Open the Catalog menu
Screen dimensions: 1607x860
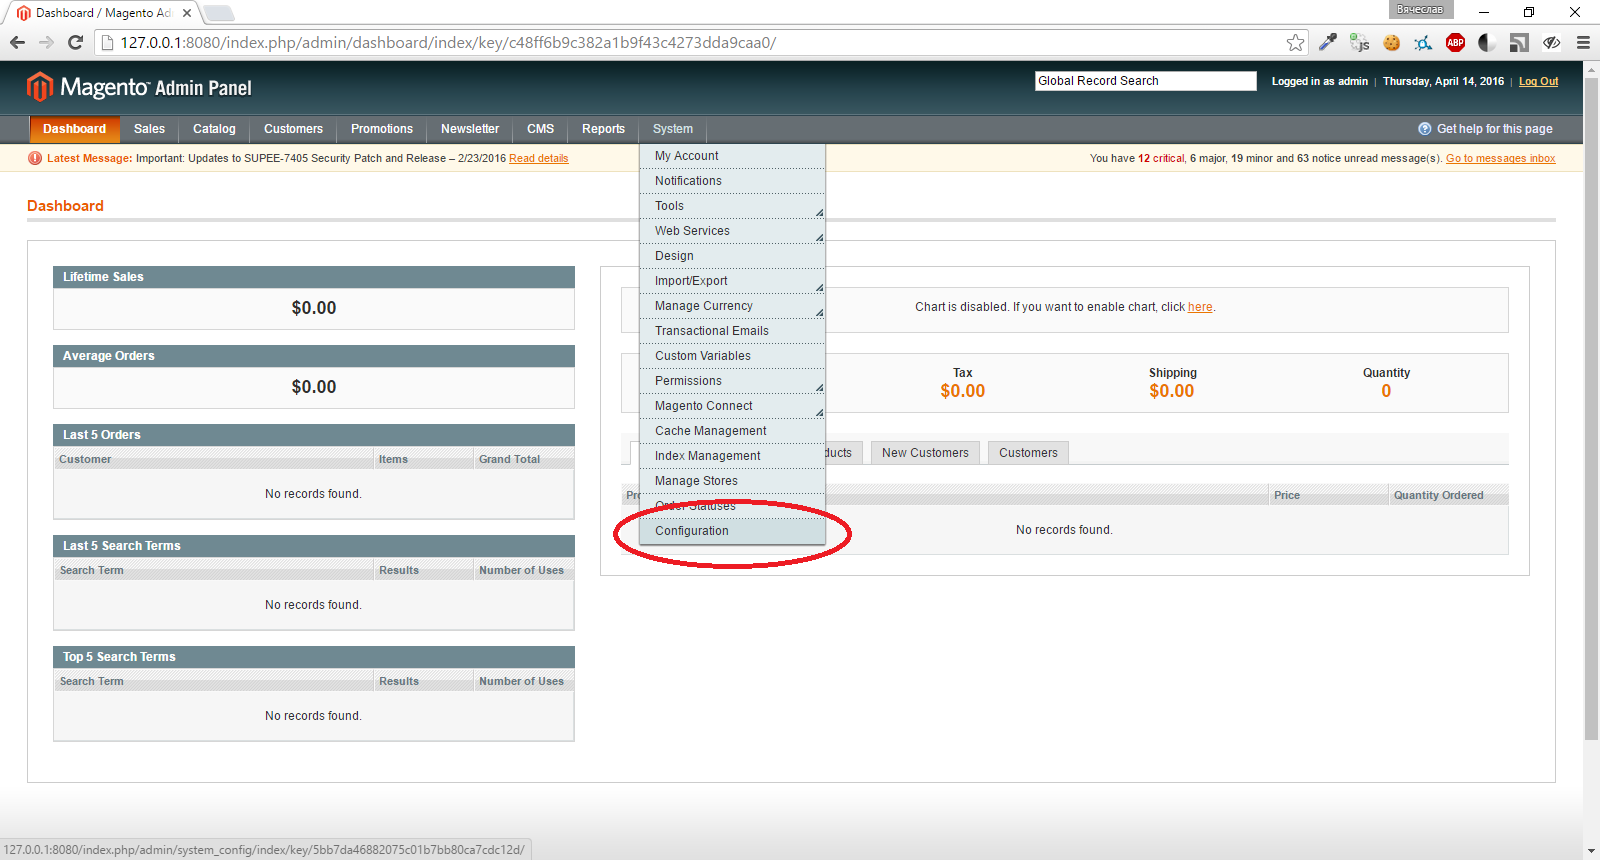click(x=214, y=129)
